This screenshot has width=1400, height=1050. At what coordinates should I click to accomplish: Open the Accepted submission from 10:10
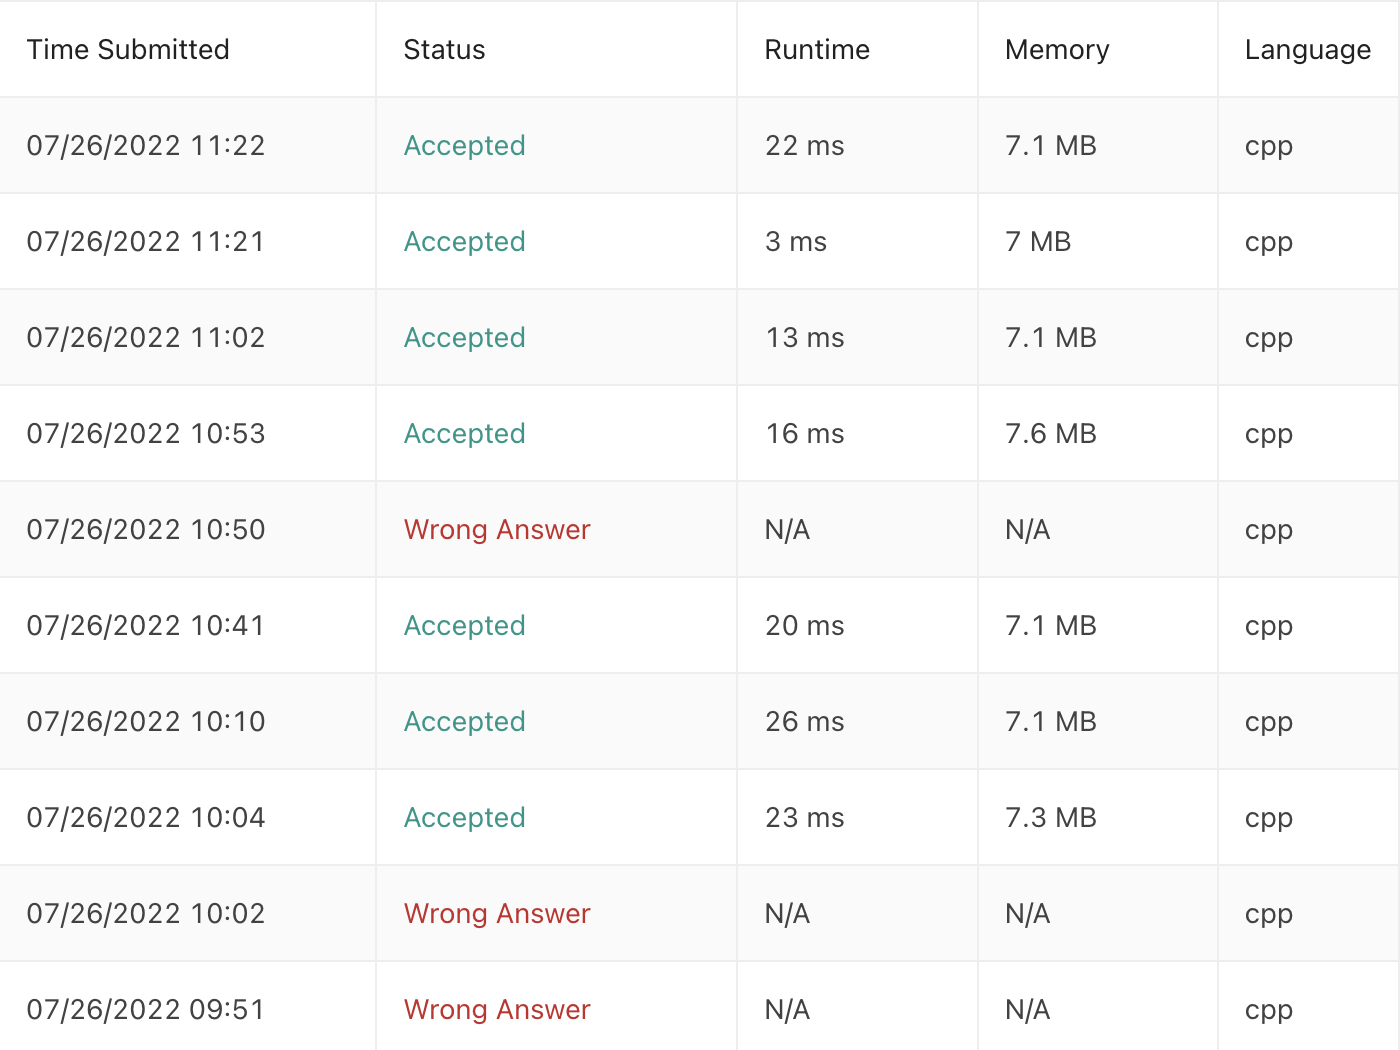(x=464, y=722)
